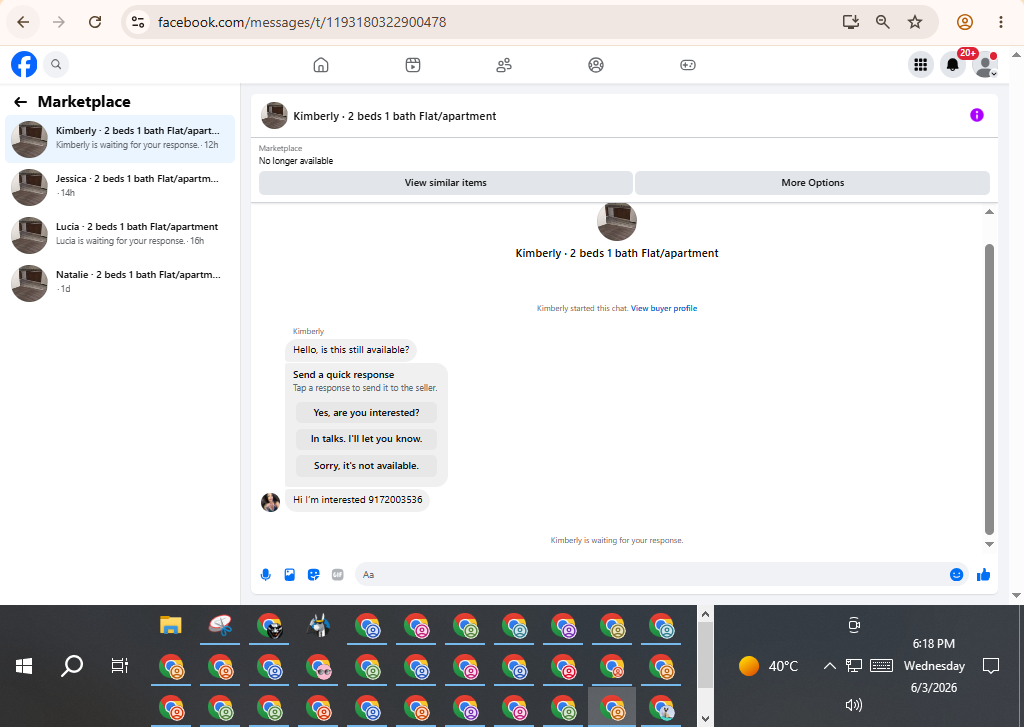
Task: Open the Chrome three-dot menu
Action: tap(1000, 22)
